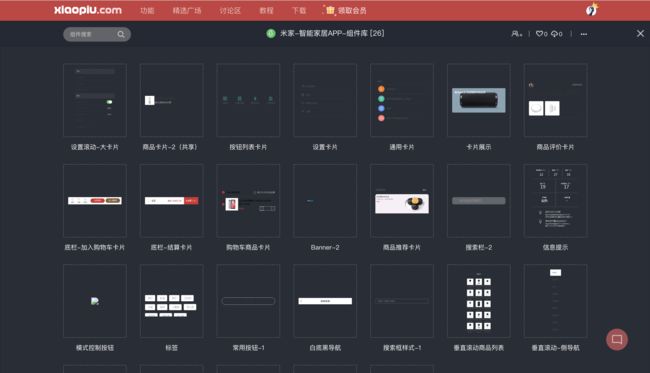This screenshot has width=650, height=373.
Task: Open the 垂直滚动-侧导航 thumbnail
Action: pyautogui.click(x=555, y=301)
